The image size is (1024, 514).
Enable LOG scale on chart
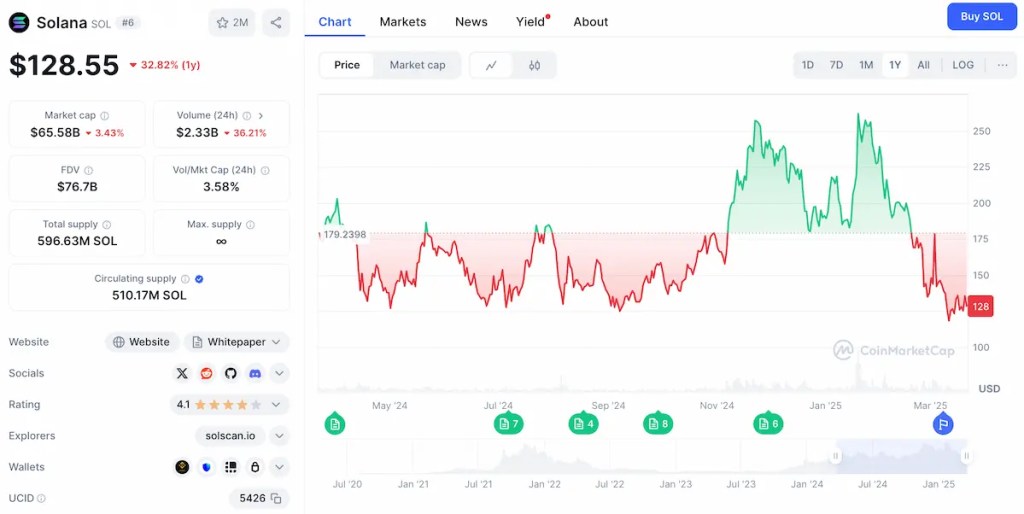coord(962,65)
